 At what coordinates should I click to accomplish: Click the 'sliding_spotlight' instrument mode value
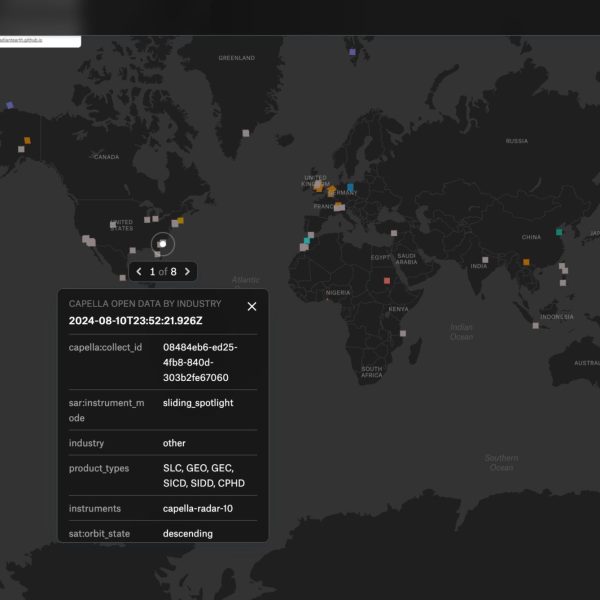coord(198,403)
